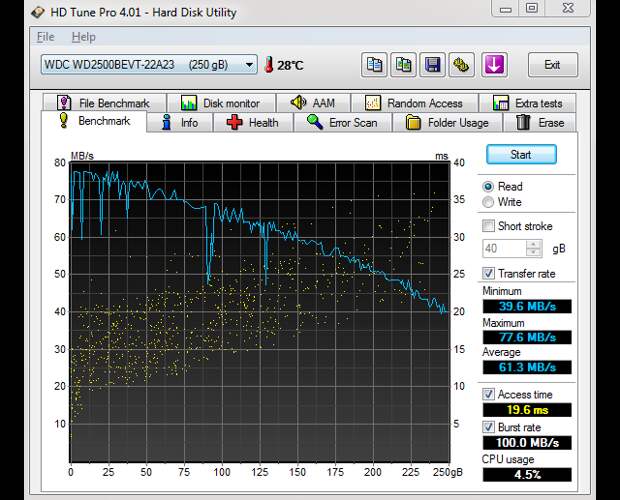The height and width of the screenshot is (500, 620).
Task: Click the HD Tune Pro title bar icon
Action: point(38,12)
